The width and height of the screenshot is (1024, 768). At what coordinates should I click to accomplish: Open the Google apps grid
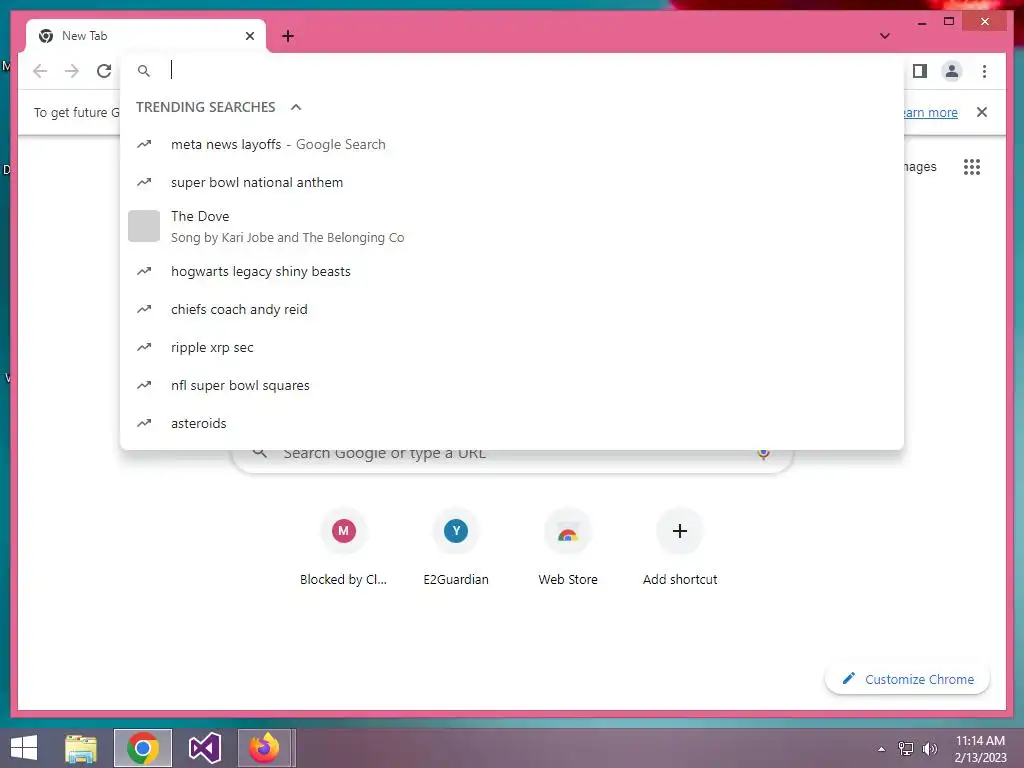[x=972, y=167]
